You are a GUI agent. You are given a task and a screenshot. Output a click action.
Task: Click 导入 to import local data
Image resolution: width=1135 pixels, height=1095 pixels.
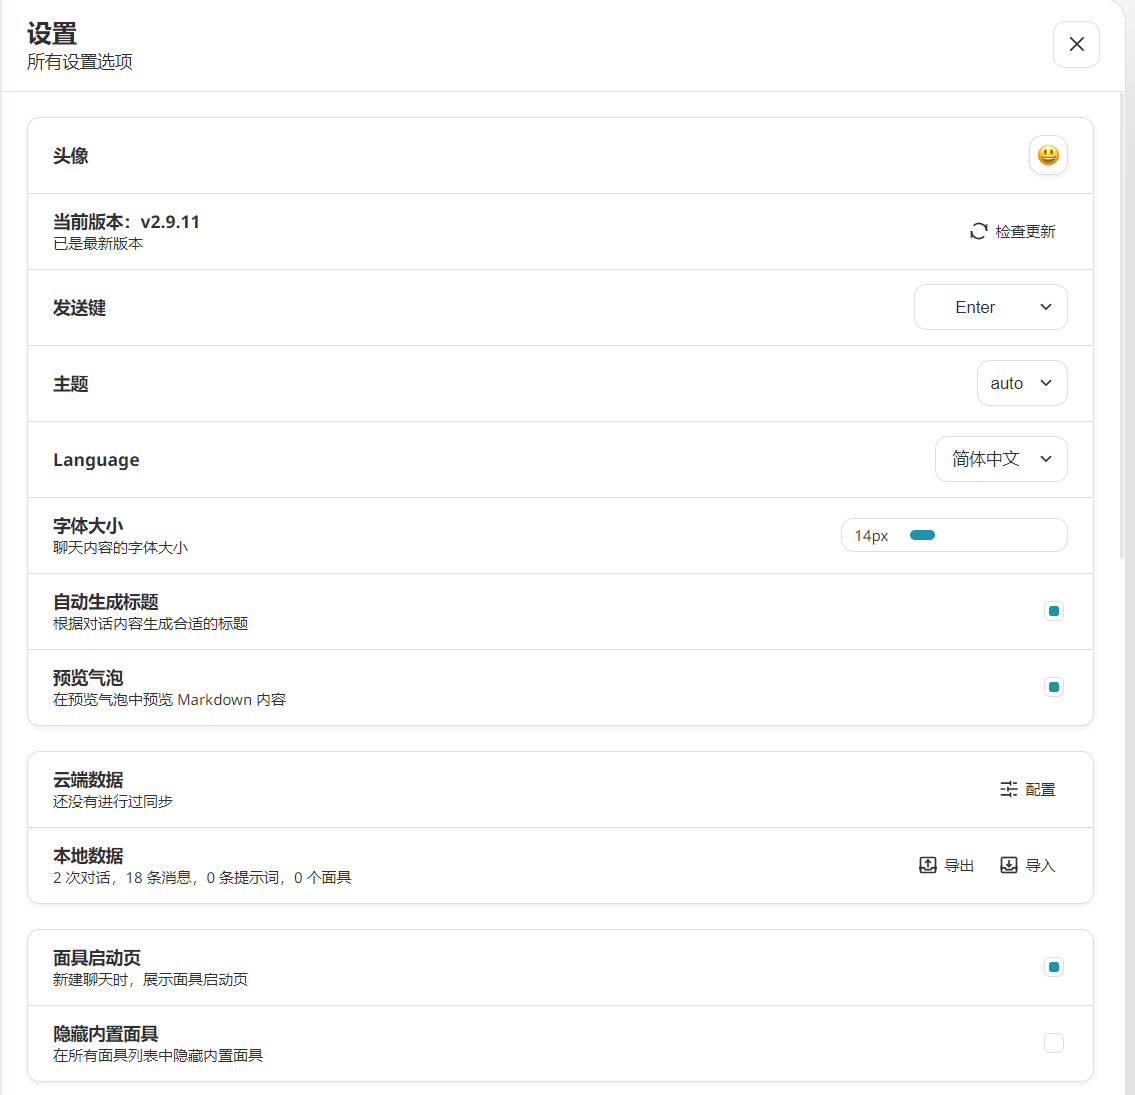tap(1028, 866)
